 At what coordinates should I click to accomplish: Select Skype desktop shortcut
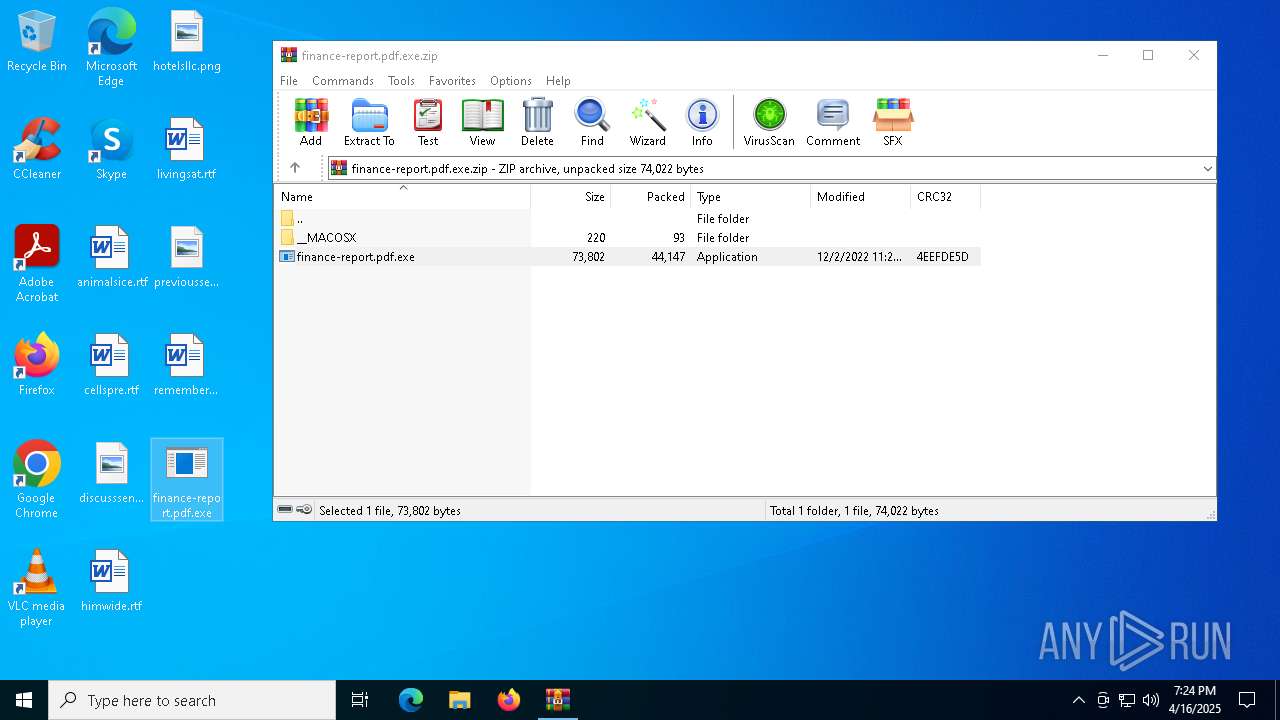pyautogui.click(x=111, y=149)
